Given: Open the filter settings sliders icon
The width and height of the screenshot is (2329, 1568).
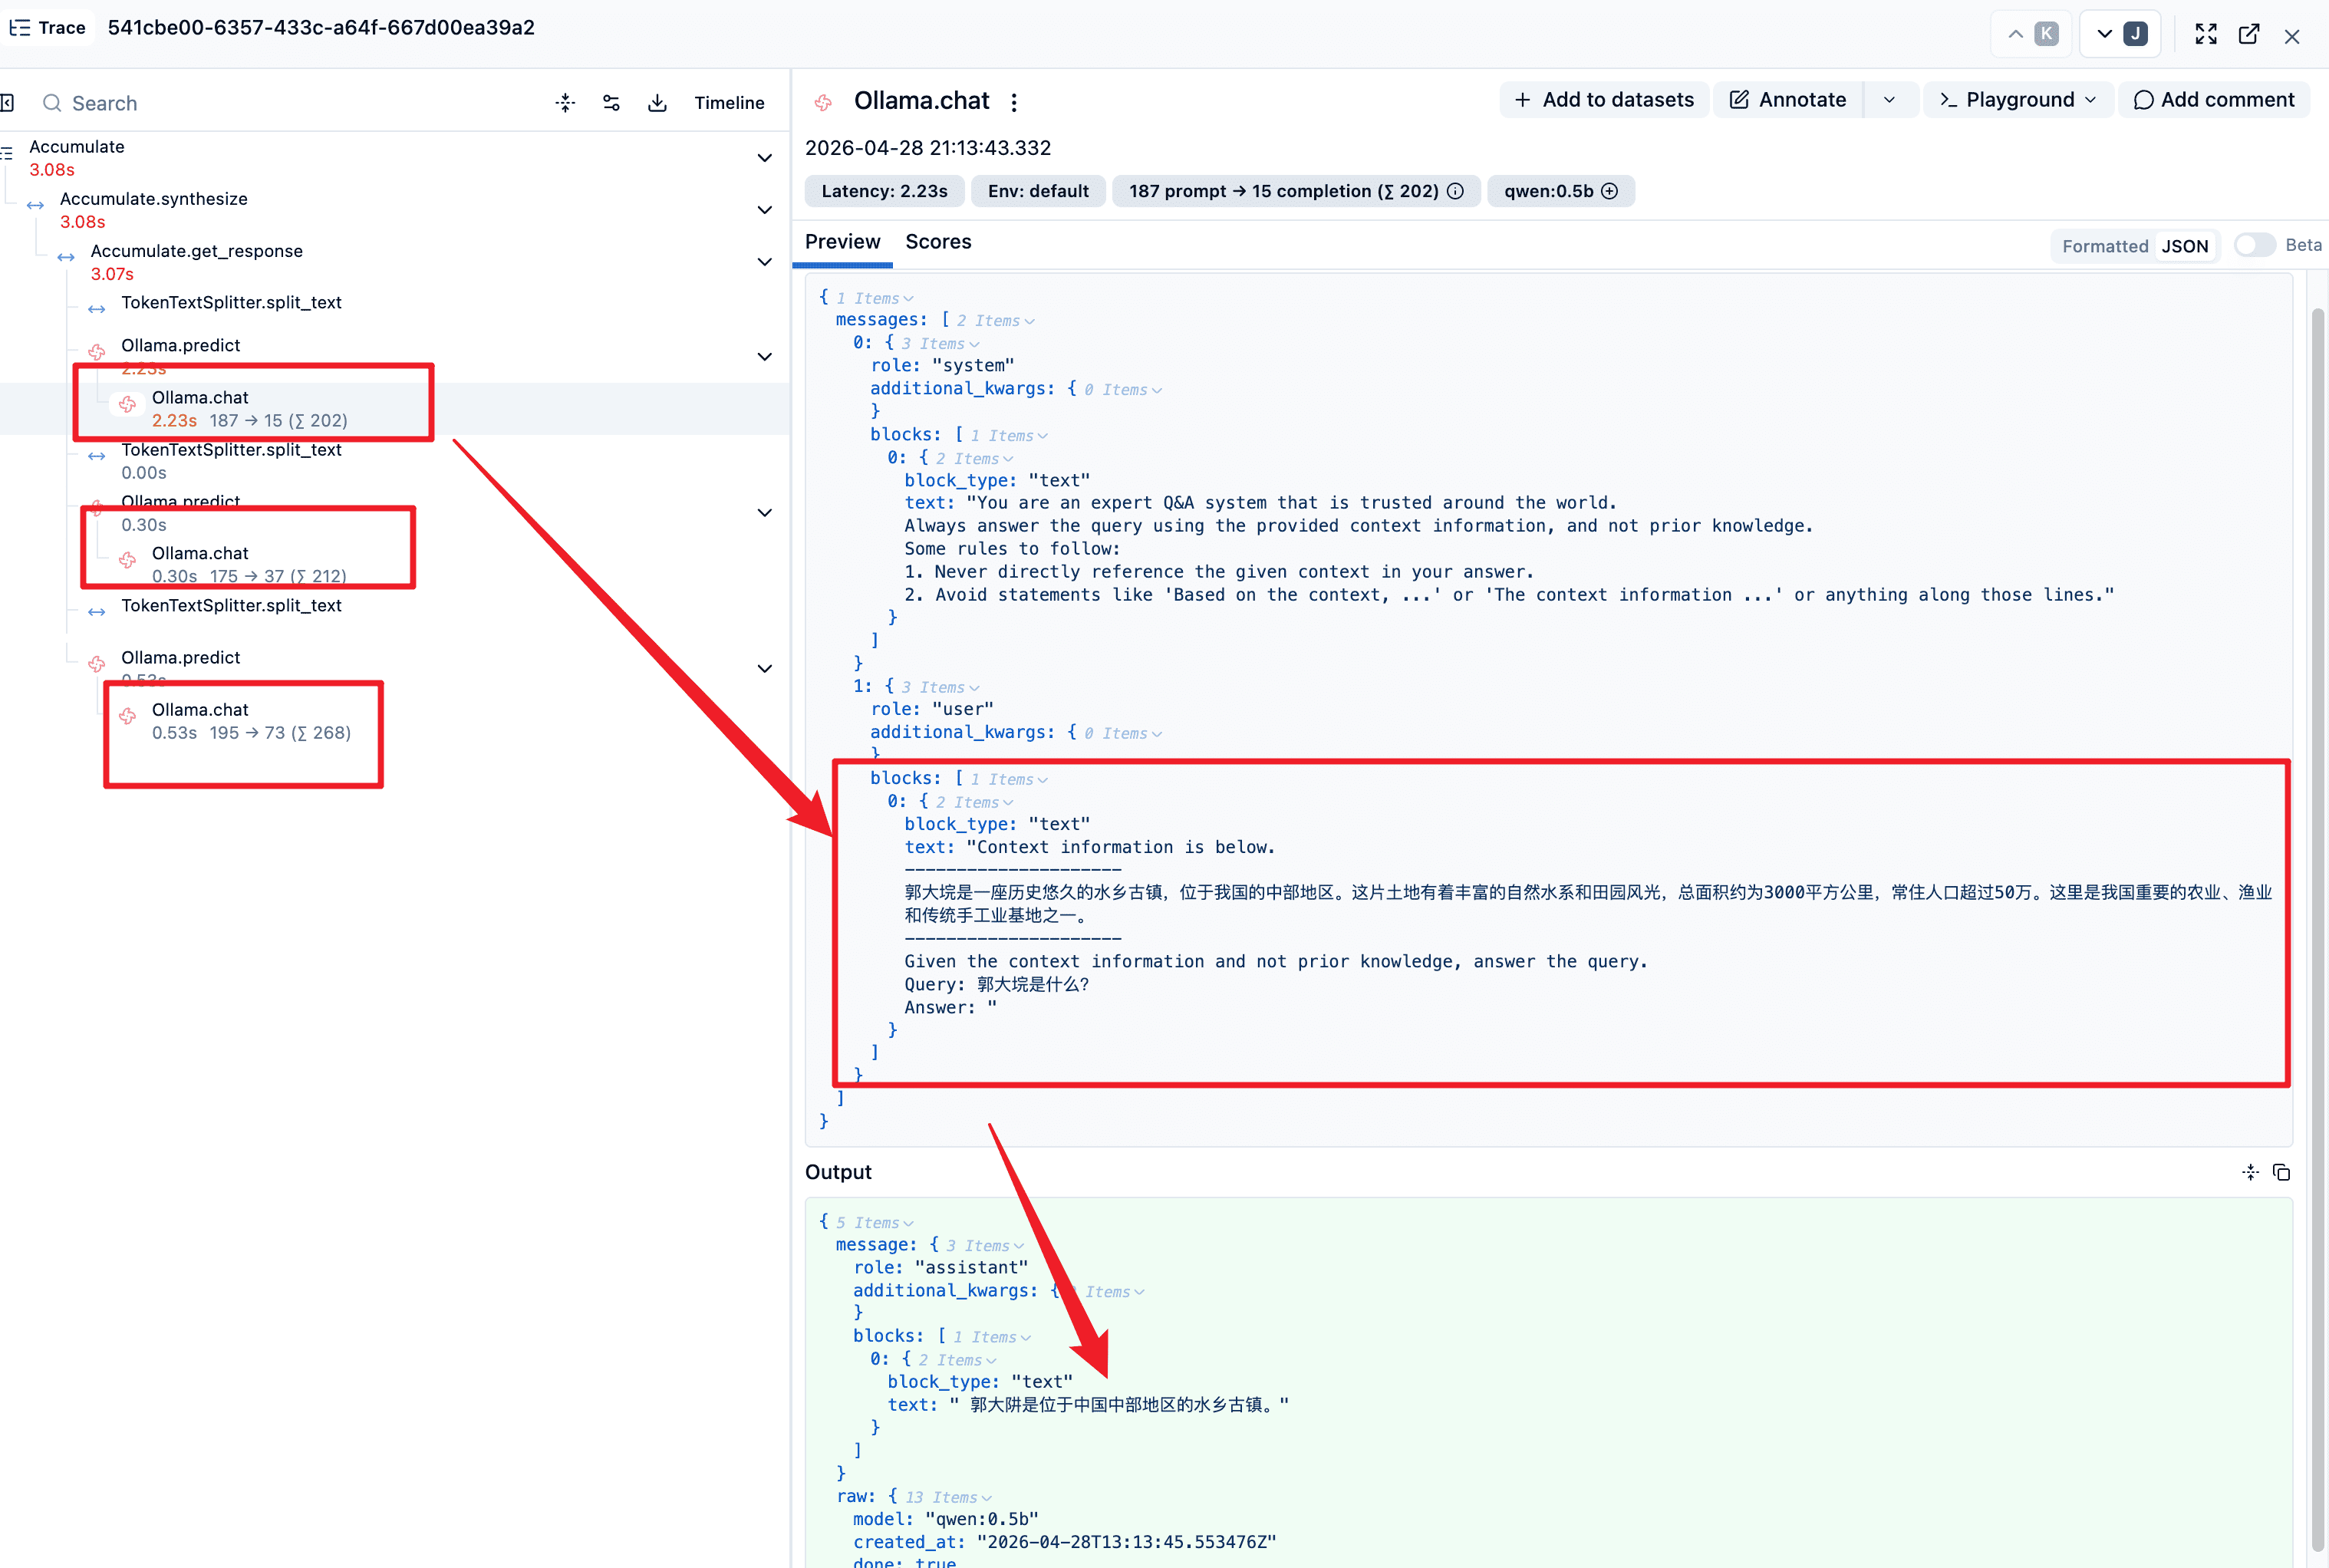Looking at the screenshot, I should tap(611, 103).
